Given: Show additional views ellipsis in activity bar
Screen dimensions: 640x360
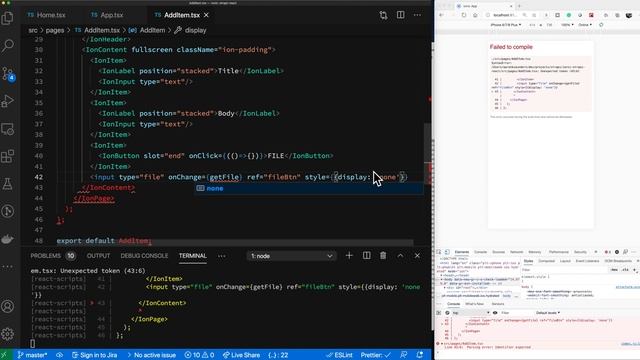Looking at the screenshot, I should pos(8,267).
